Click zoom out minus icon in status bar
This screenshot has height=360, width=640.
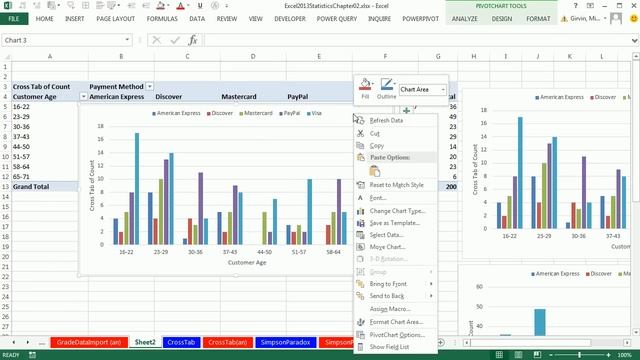coord(551,355)
